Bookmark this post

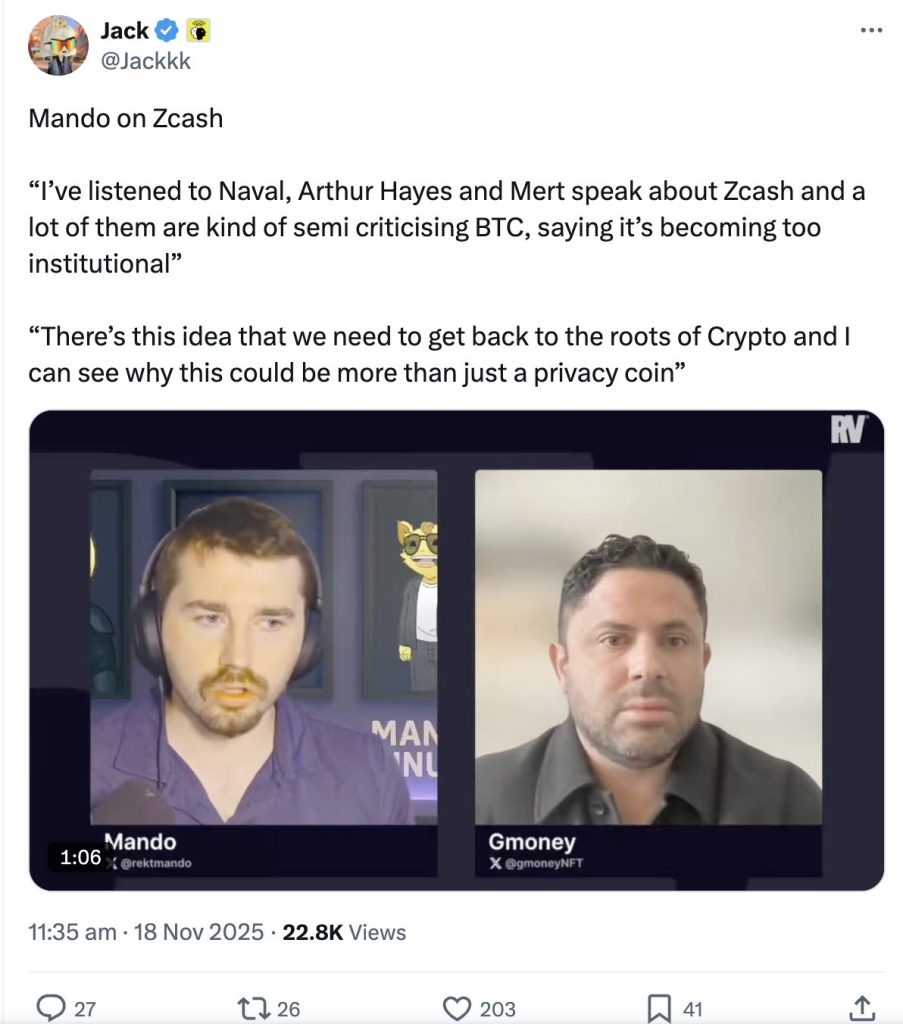click(x=658, y=1008)
